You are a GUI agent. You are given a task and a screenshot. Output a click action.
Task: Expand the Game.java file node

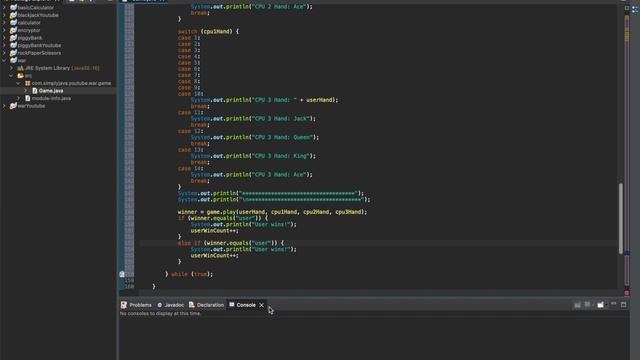pyautogui.click(x=26, y=91)
